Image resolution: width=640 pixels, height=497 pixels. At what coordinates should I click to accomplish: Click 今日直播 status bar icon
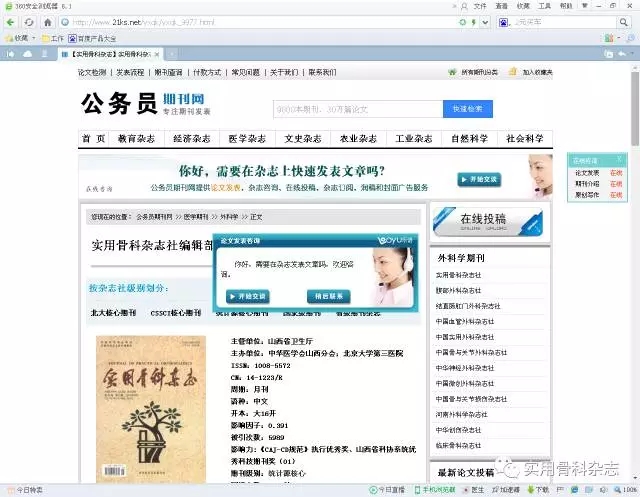(387, 490)
